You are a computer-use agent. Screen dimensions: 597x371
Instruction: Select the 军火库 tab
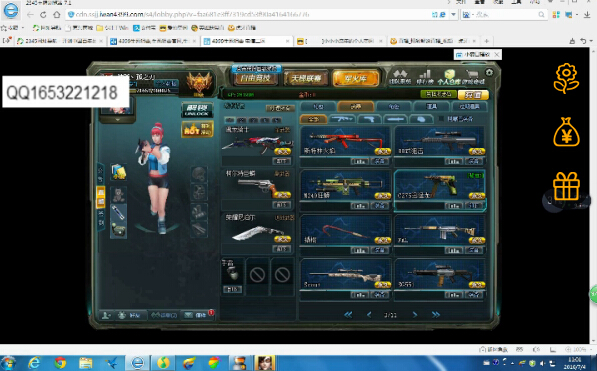(356, 78)
